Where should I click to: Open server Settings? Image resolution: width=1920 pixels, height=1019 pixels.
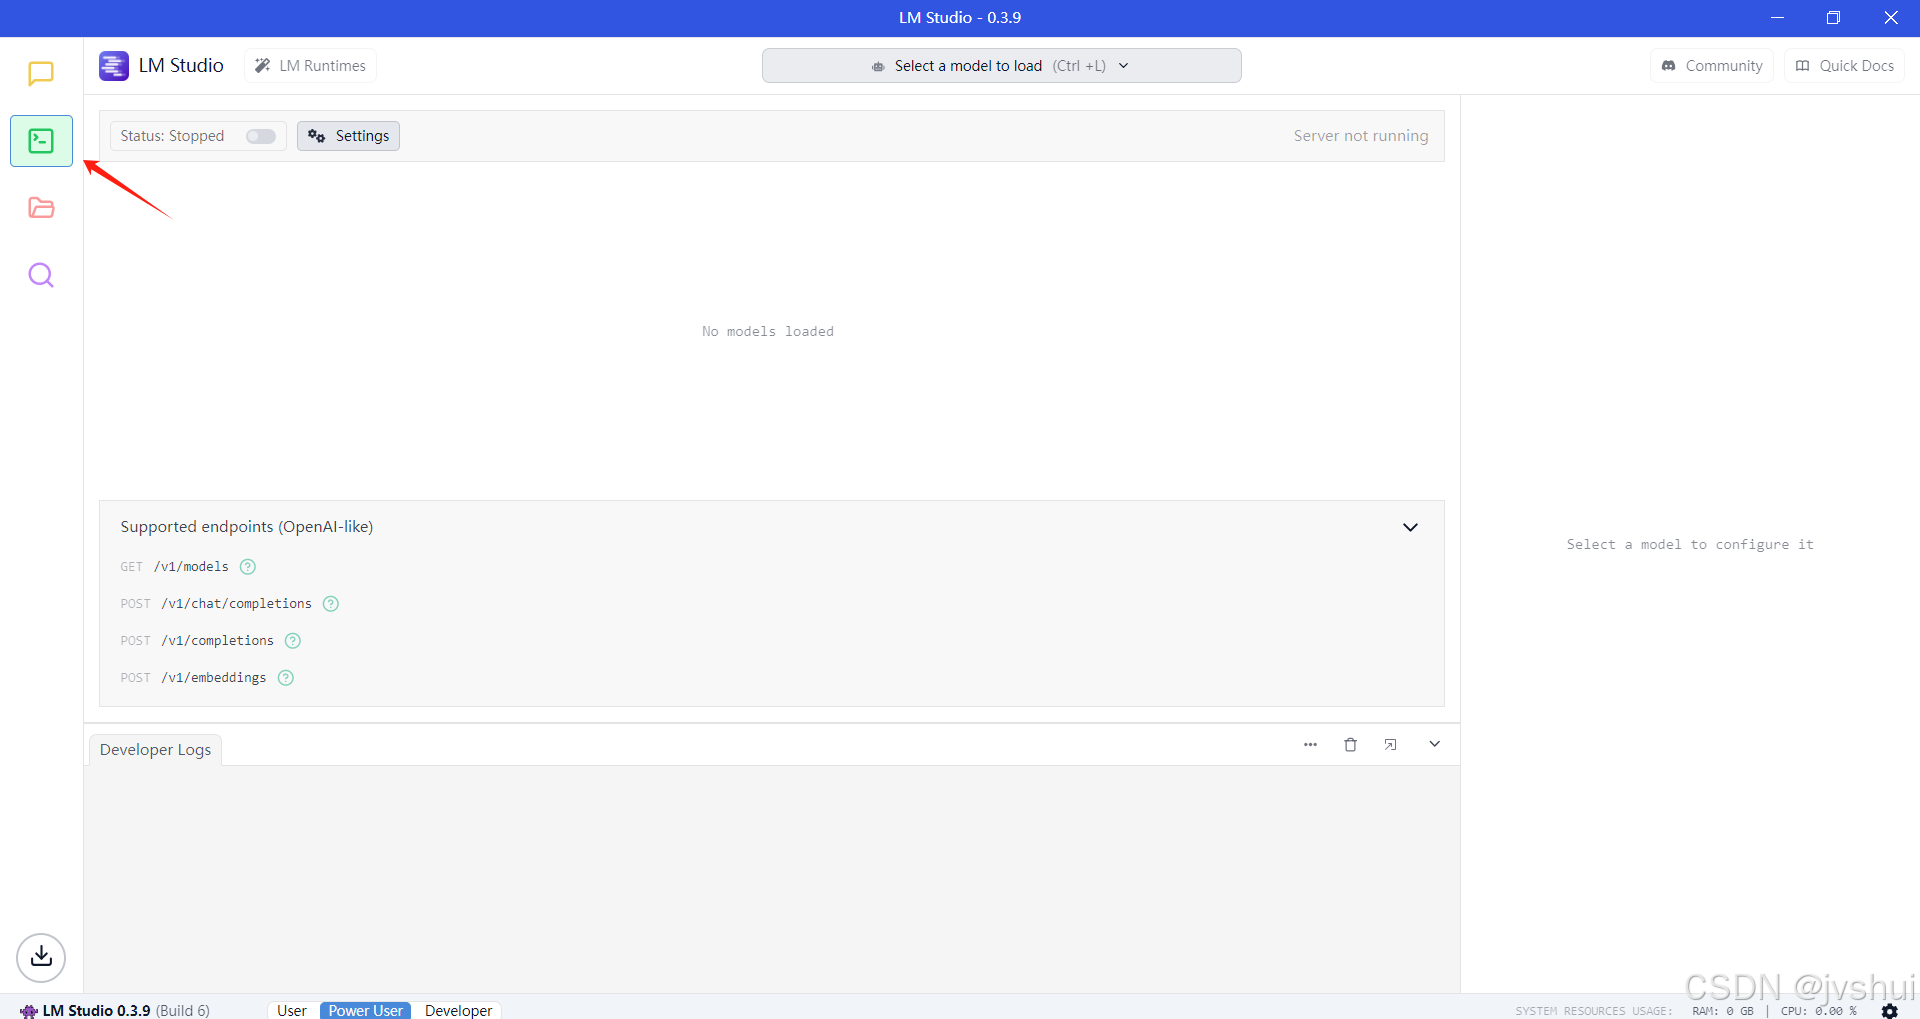348,136
